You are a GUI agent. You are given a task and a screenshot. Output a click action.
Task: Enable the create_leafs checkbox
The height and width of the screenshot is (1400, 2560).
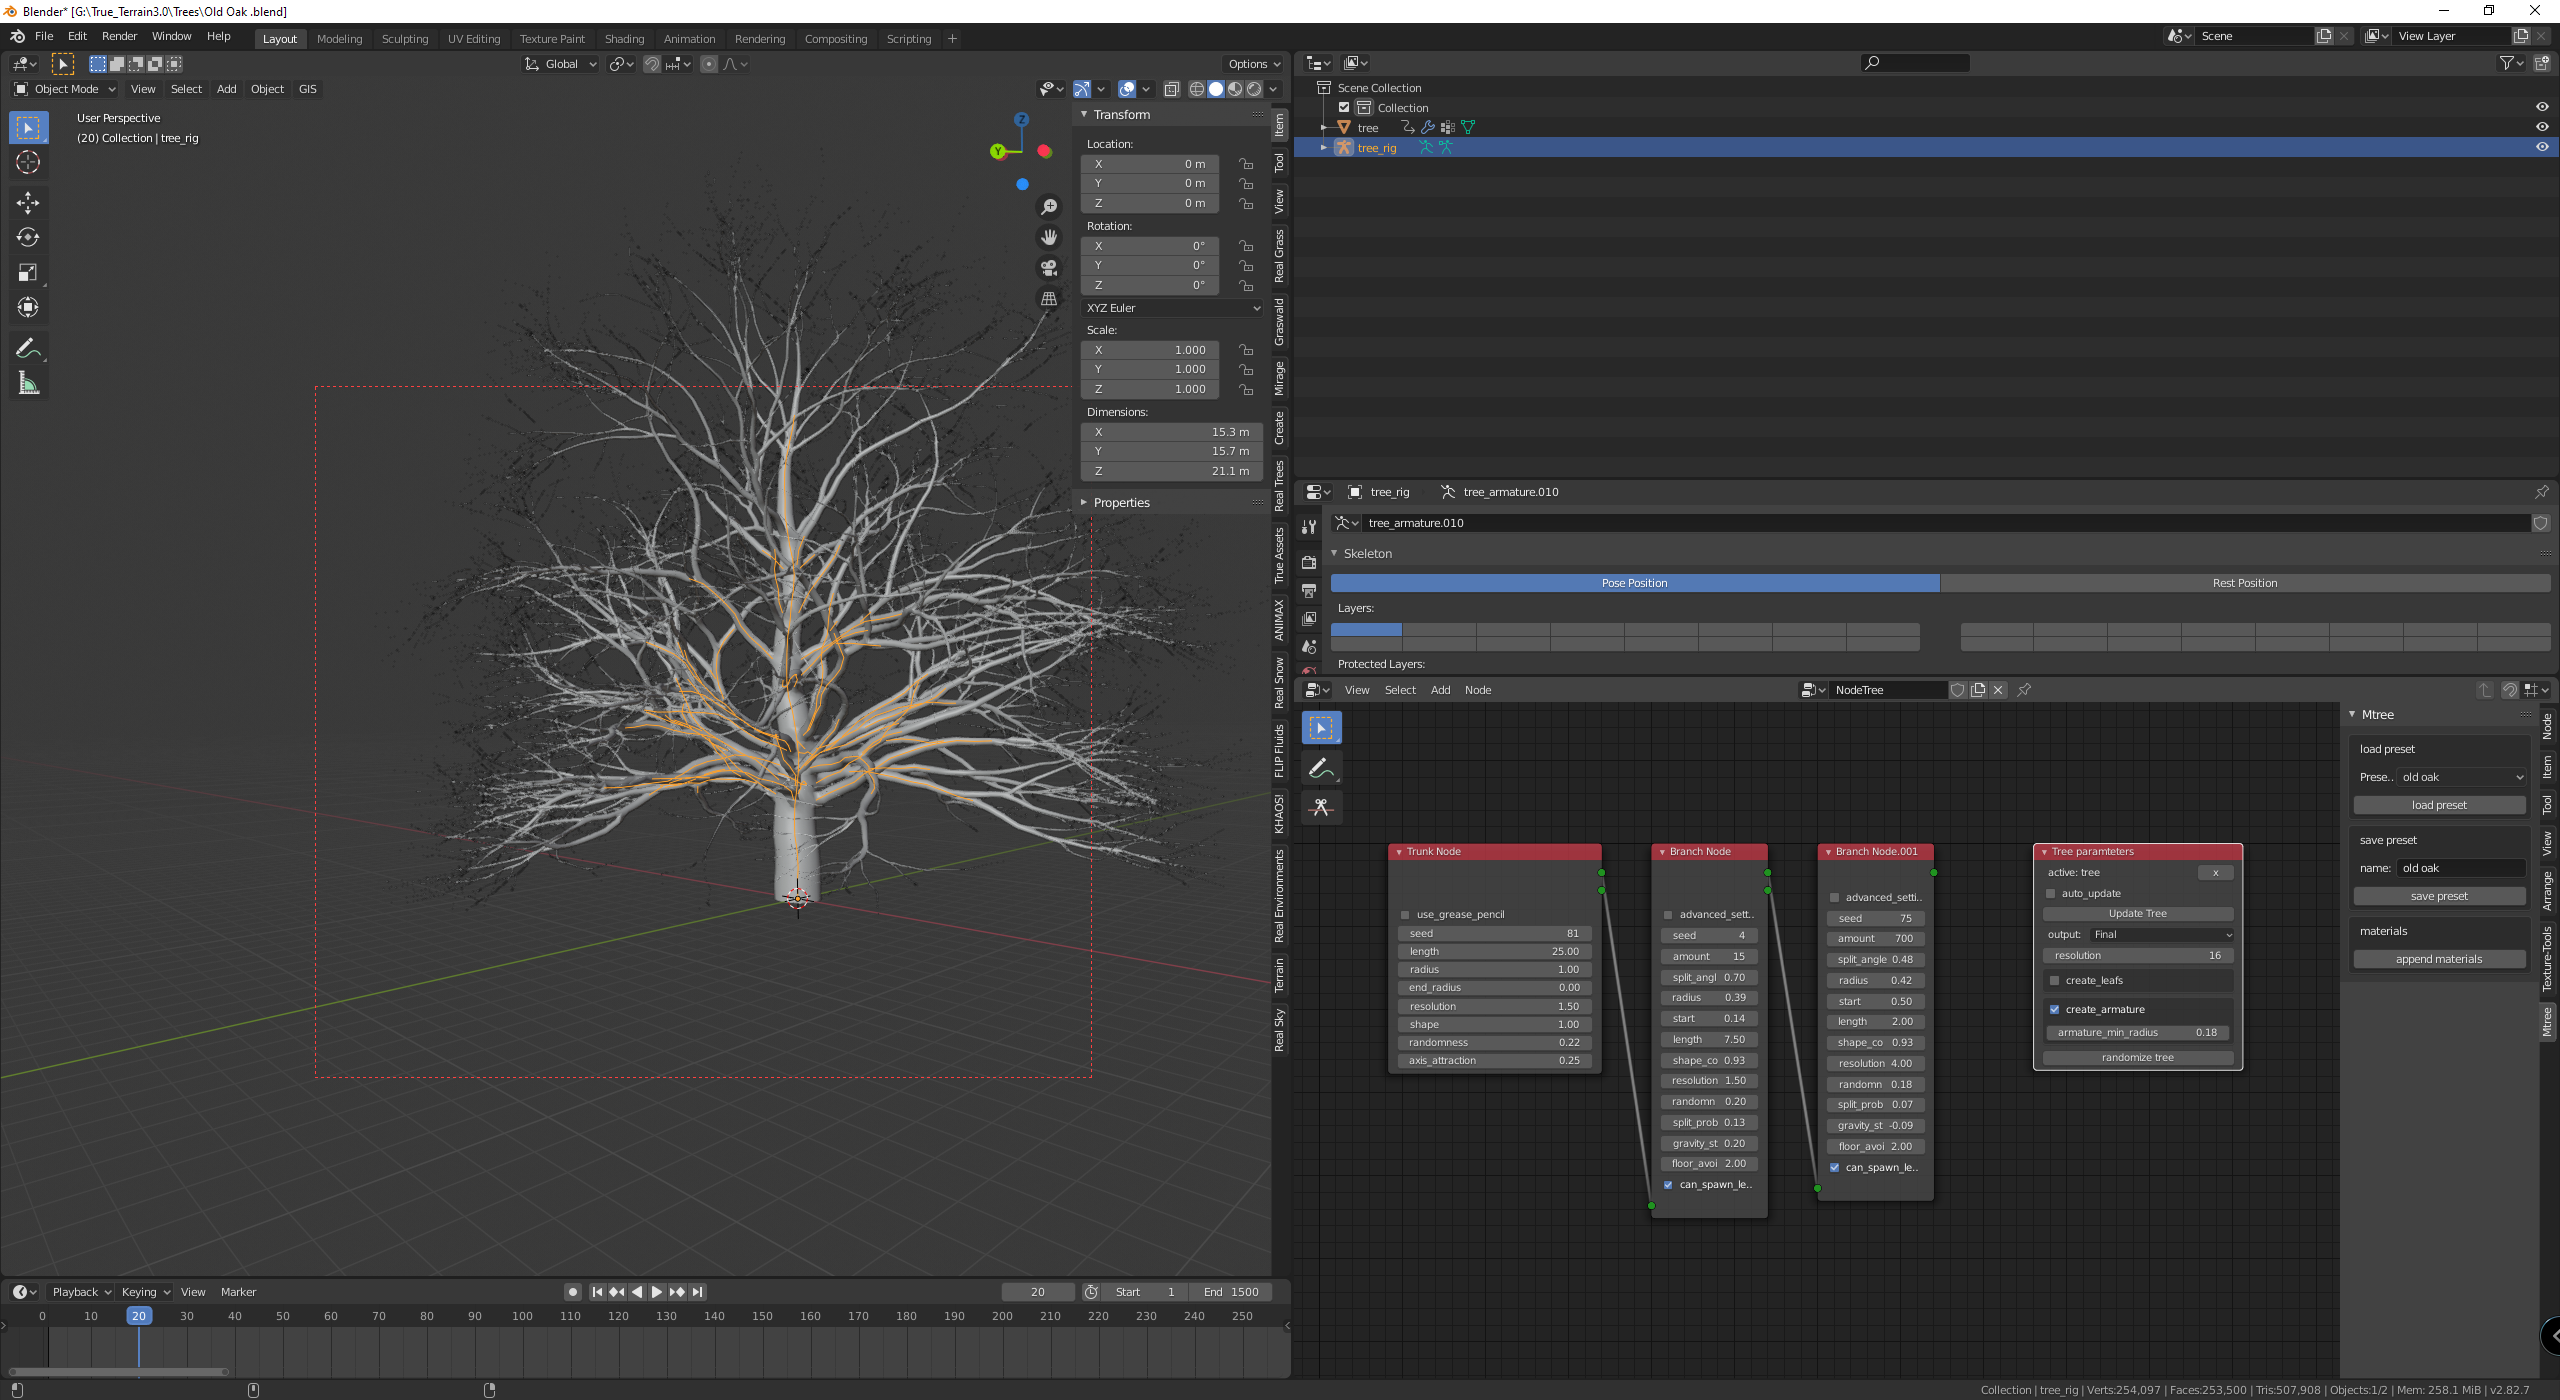(x=2055, y=981)
